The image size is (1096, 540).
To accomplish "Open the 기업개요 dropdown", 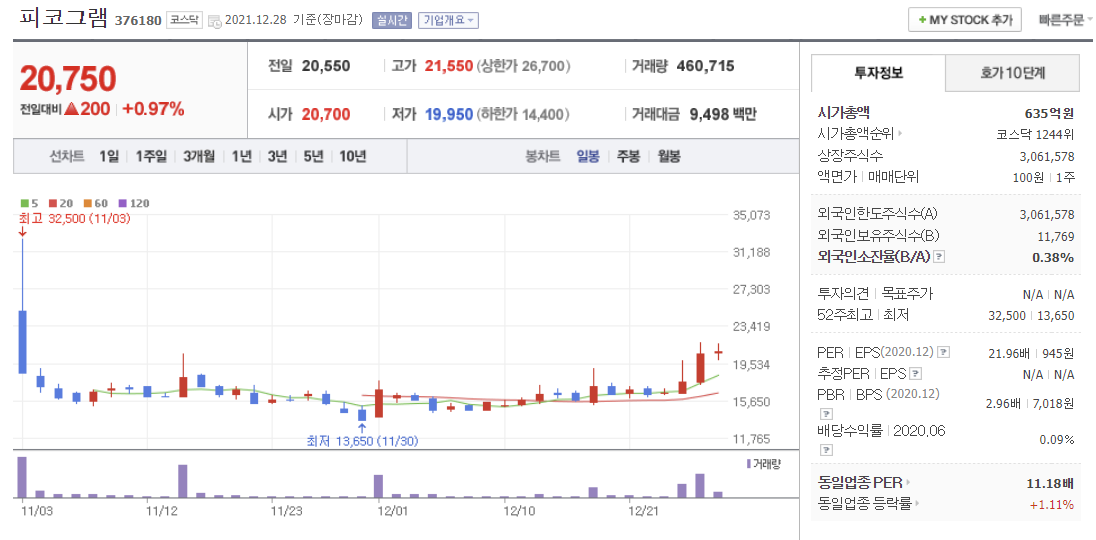I will (x=449, y=20).
